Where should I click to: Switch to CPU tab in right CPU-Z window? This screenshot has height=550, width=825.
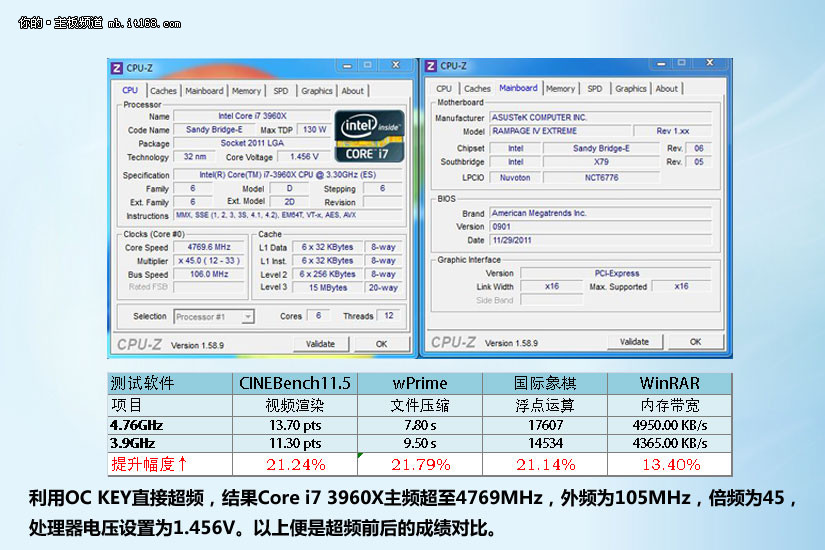444,88
